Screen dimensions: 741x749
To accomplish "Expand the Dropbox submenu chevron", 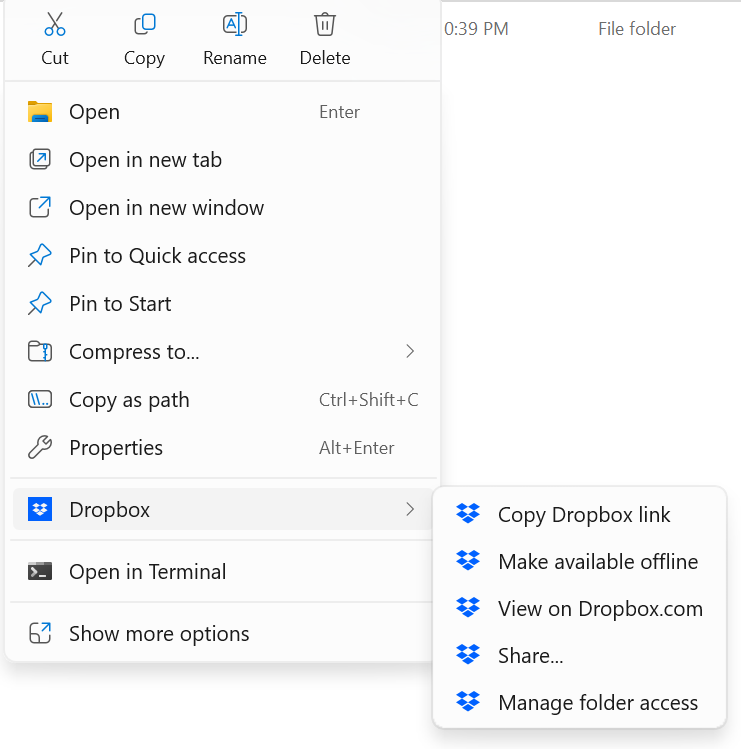I will point(410,510).
